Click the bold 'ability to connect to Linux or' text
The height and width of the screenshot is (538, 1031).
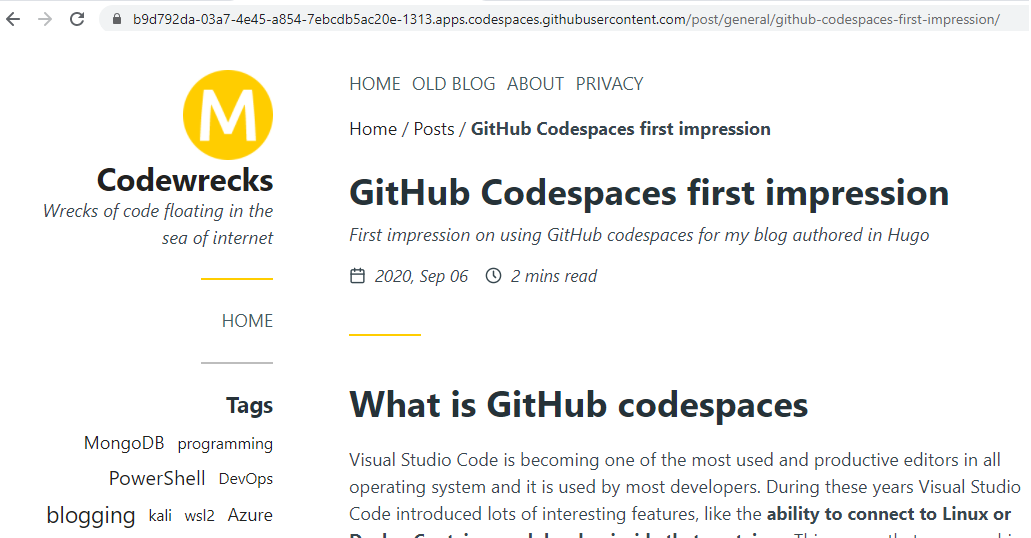tap(889, 514)
